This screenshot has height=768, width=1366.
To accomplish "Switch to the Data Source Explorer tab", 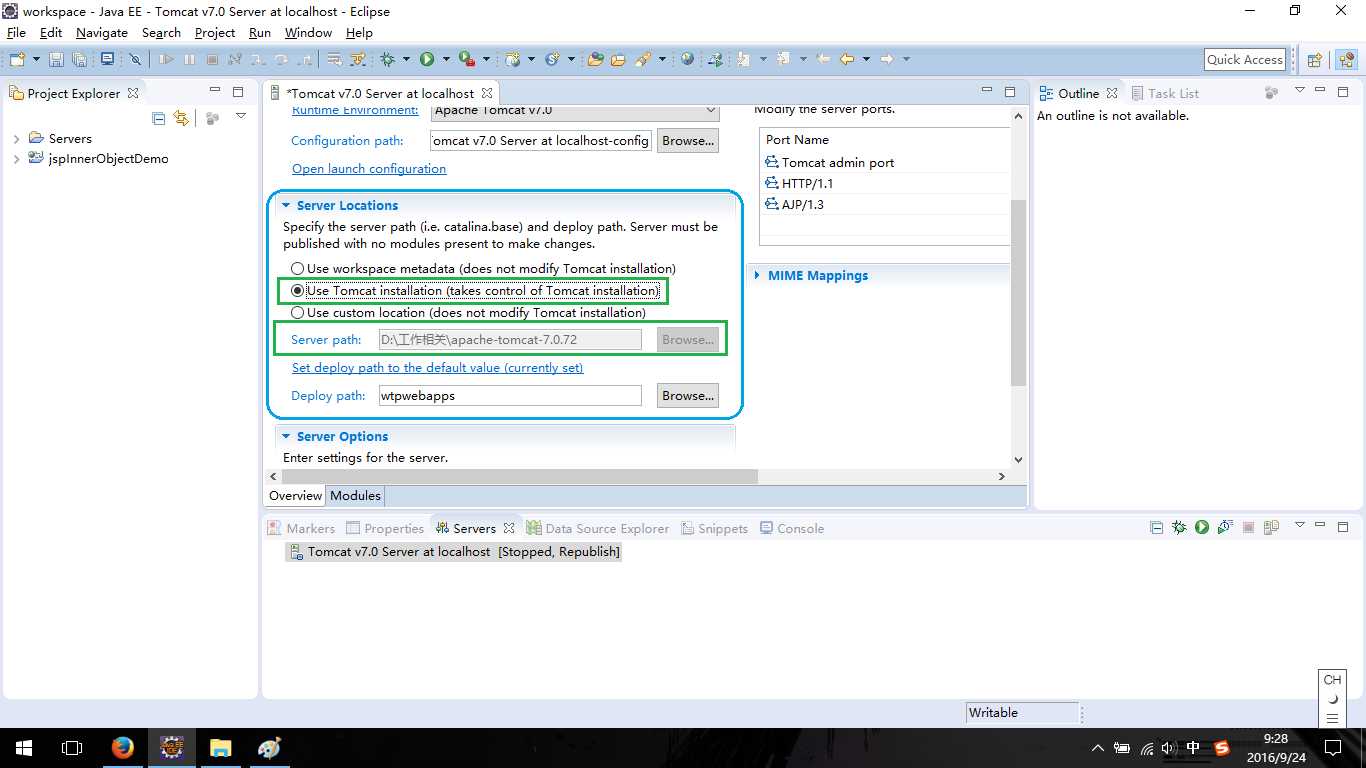I will (x=598, y=528).
